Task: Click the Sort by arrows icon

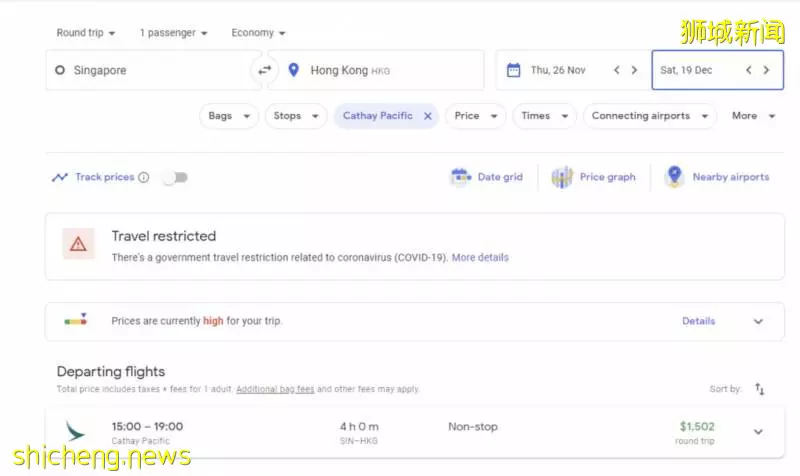Action: (759, 389)
